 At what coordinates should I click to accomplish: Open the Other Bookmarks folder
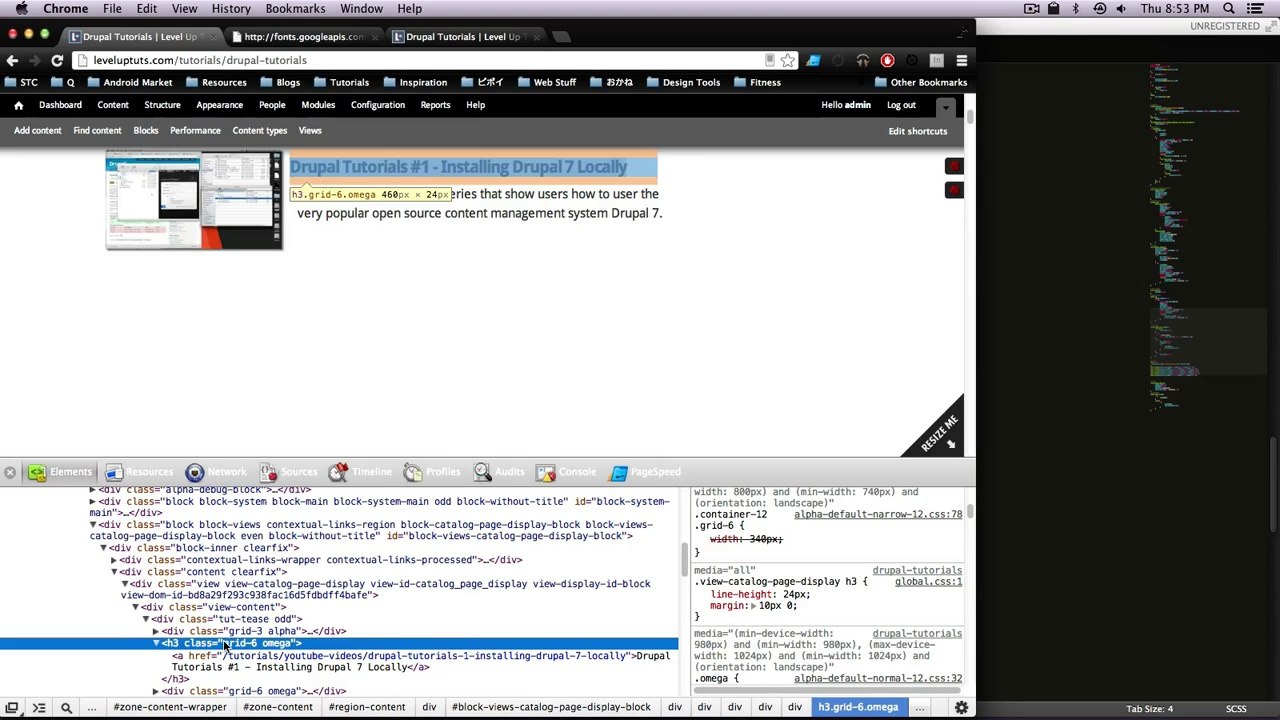click(x=920, y=82)
